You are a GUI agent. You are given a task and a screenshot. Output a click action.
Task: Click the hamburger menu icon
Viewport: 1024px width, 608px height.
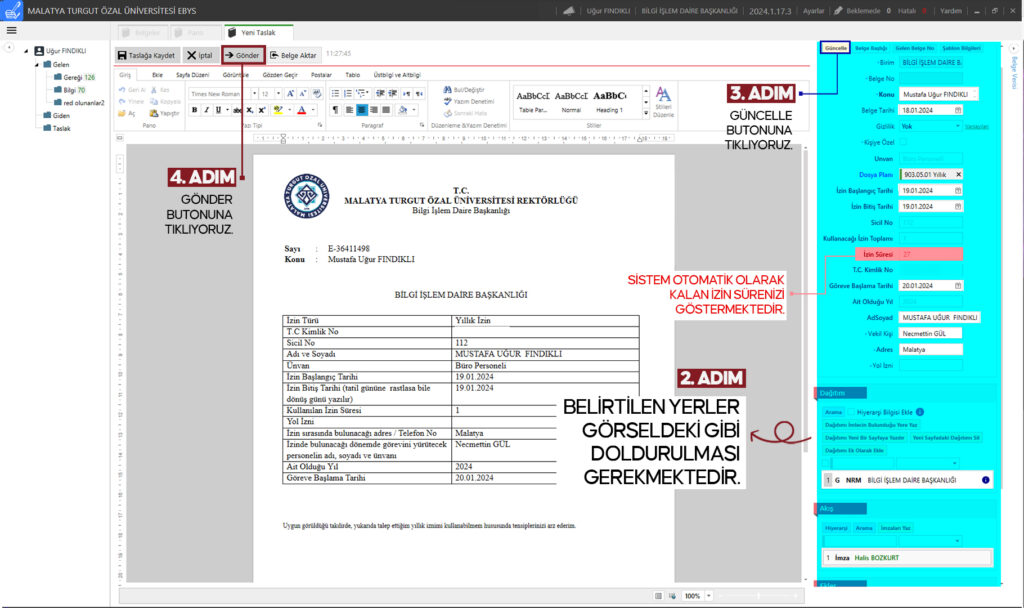click(11, 30)
